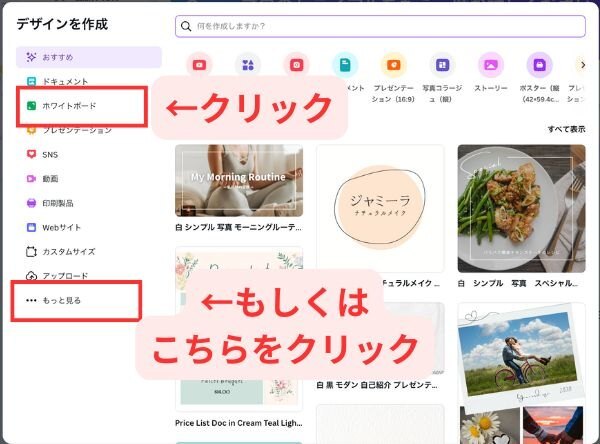Click the Webサイト sidebar icon
Image resolution: width=600 pixels, height=444 pixels.
pyautogui.click(x=31, y=227)
